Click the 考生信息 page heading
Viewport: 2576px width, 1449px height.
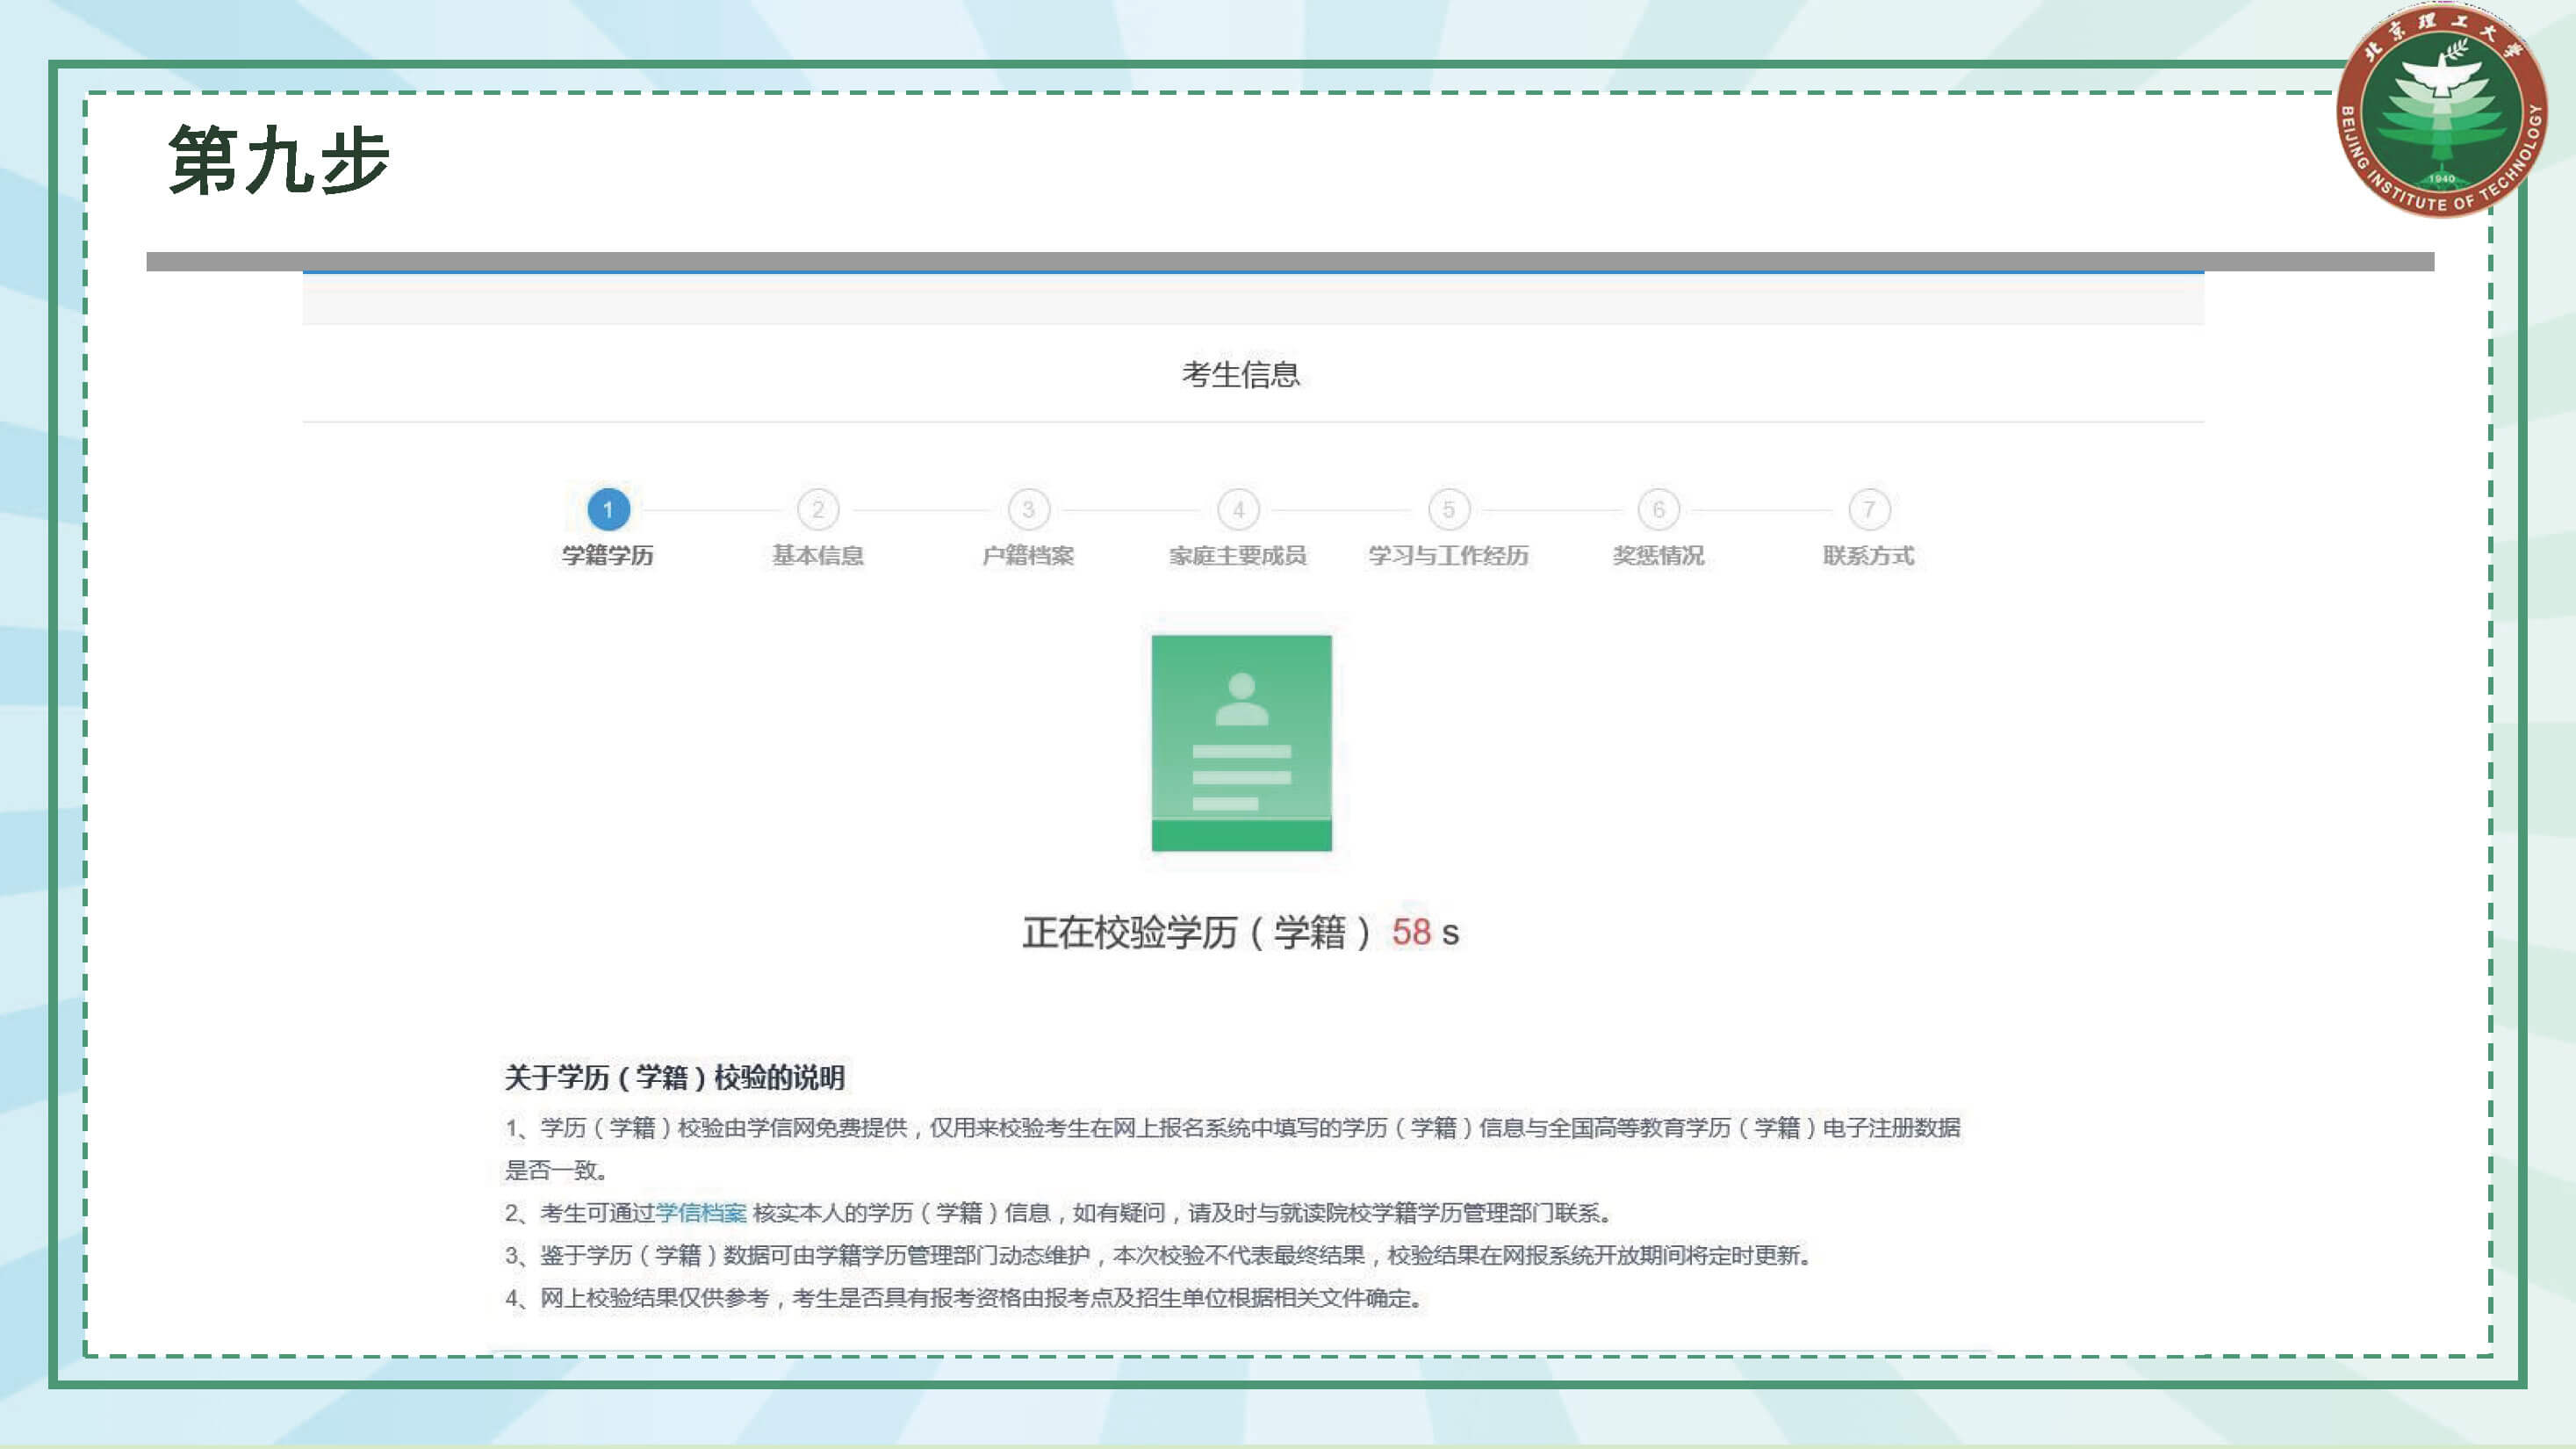(x=1240, y=375)
